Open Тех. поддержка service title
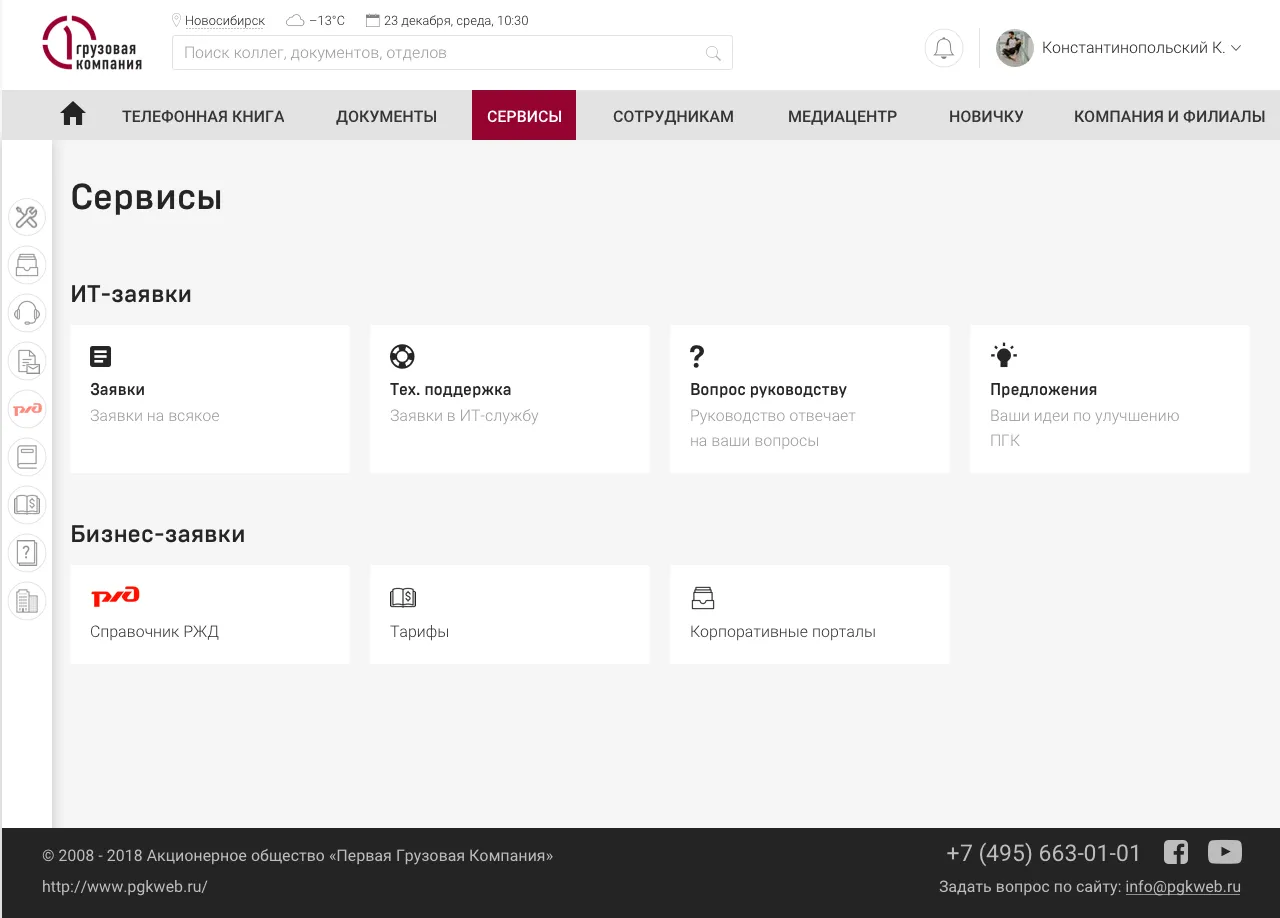The image size is (1280, 918). pyautogui.click(x=450, y=390)
